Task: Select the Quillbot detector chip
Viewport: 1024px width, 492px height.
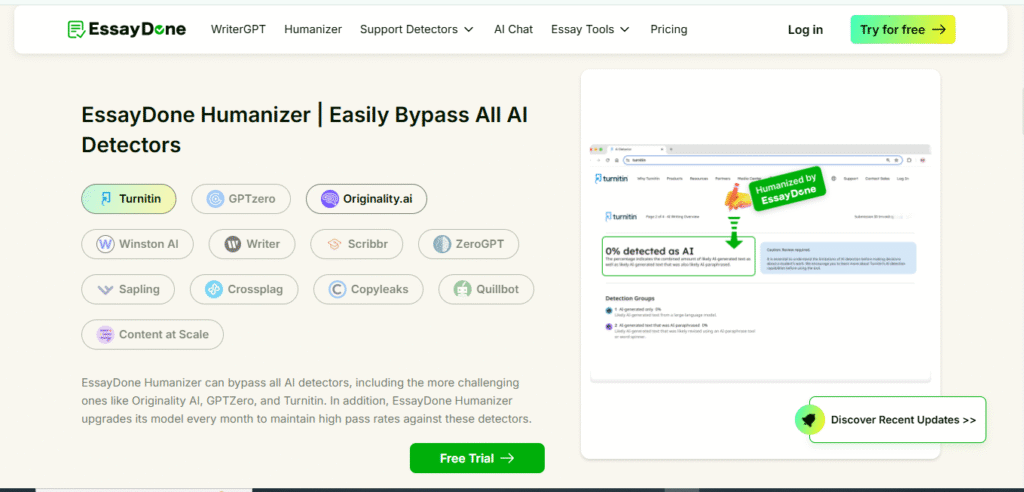Action: [487, 289]
